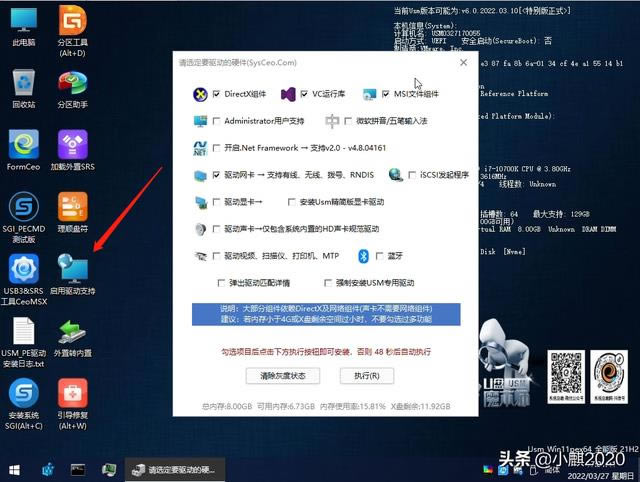
Task: Click the VC运行库 Visual Studio icon
Action: (288, 94)
